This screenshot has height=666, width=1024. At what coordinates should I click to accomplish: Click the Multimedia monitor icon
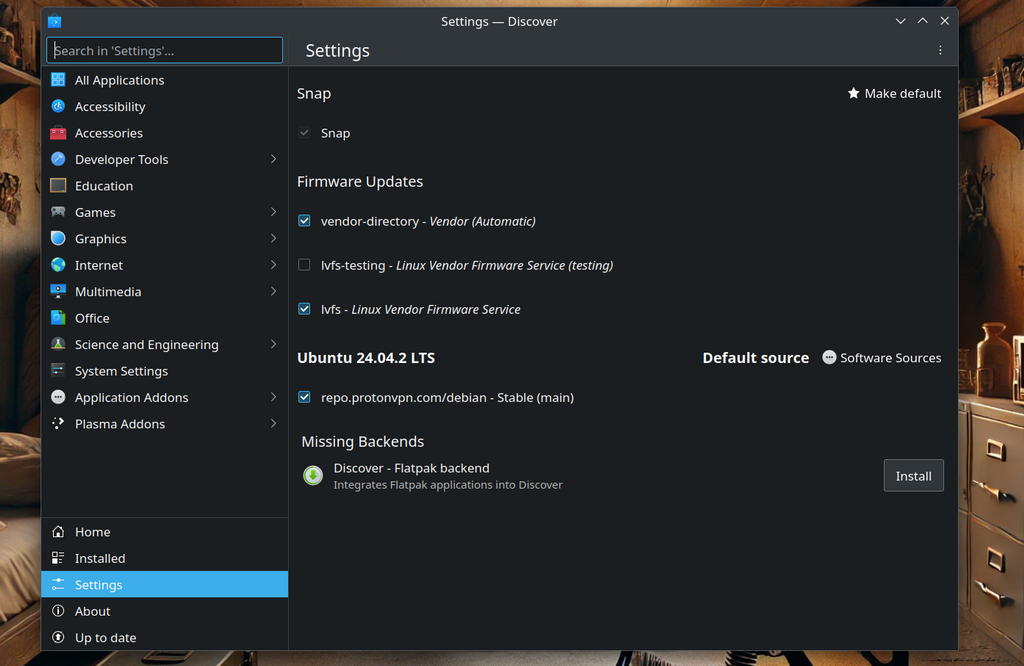pyautogui.click(x=58, y=291)
